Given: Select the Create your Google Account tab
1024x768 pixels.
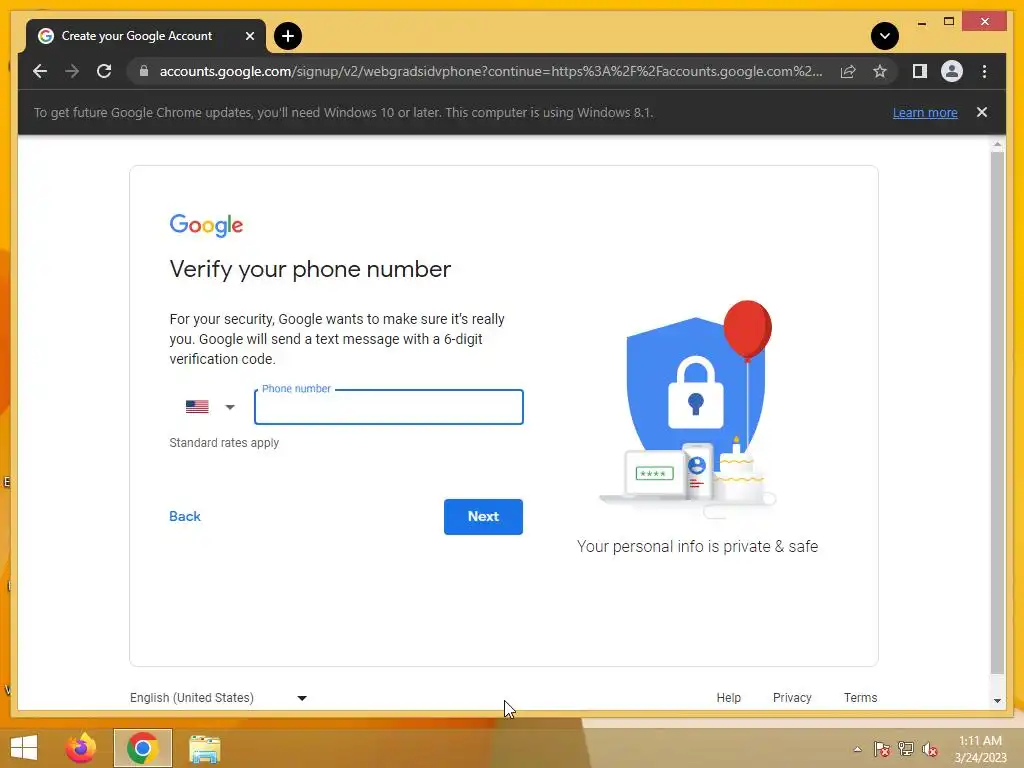Looking at the screenshot, I should (x=146, y=36).
